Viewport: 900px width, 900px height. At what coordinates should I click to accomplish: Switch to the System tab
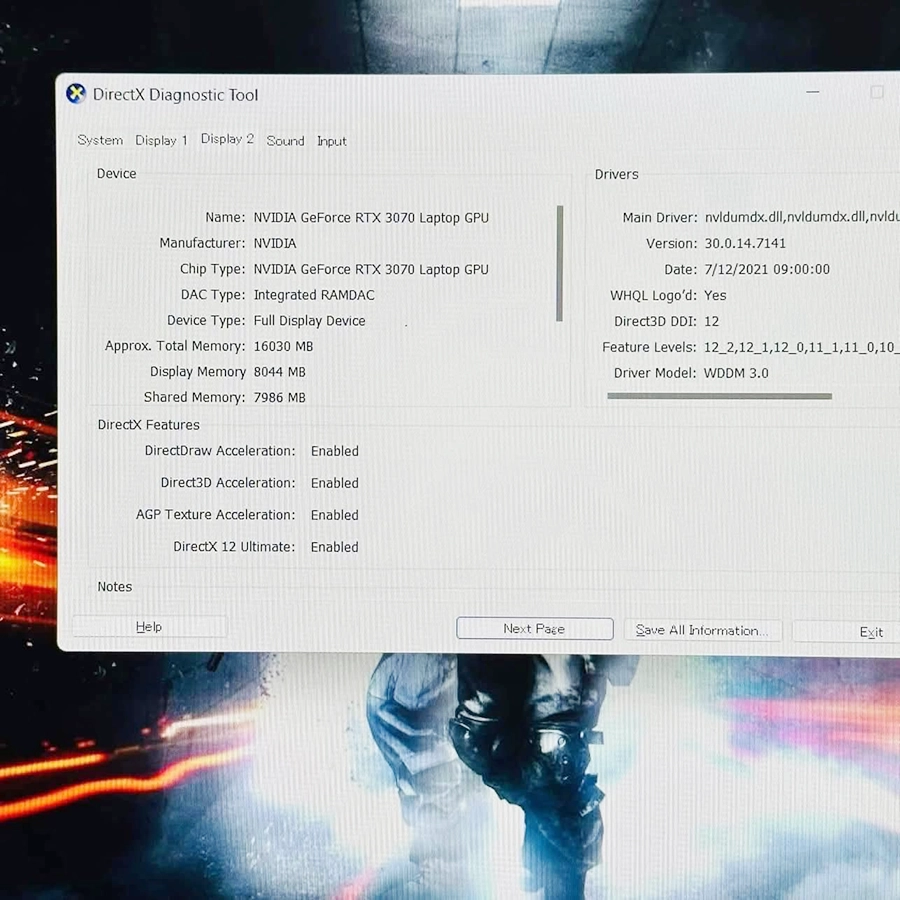point(100,141)
